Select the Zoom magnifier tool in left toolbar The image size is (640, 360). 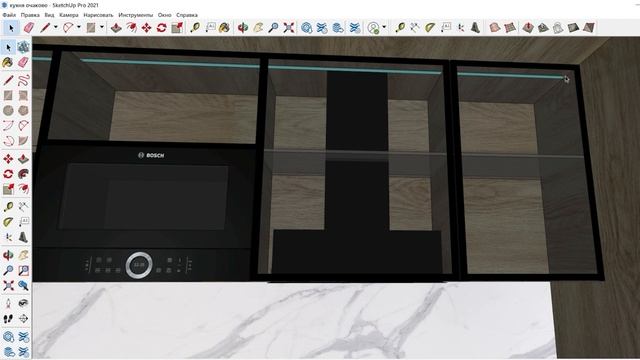pos(8,270)
